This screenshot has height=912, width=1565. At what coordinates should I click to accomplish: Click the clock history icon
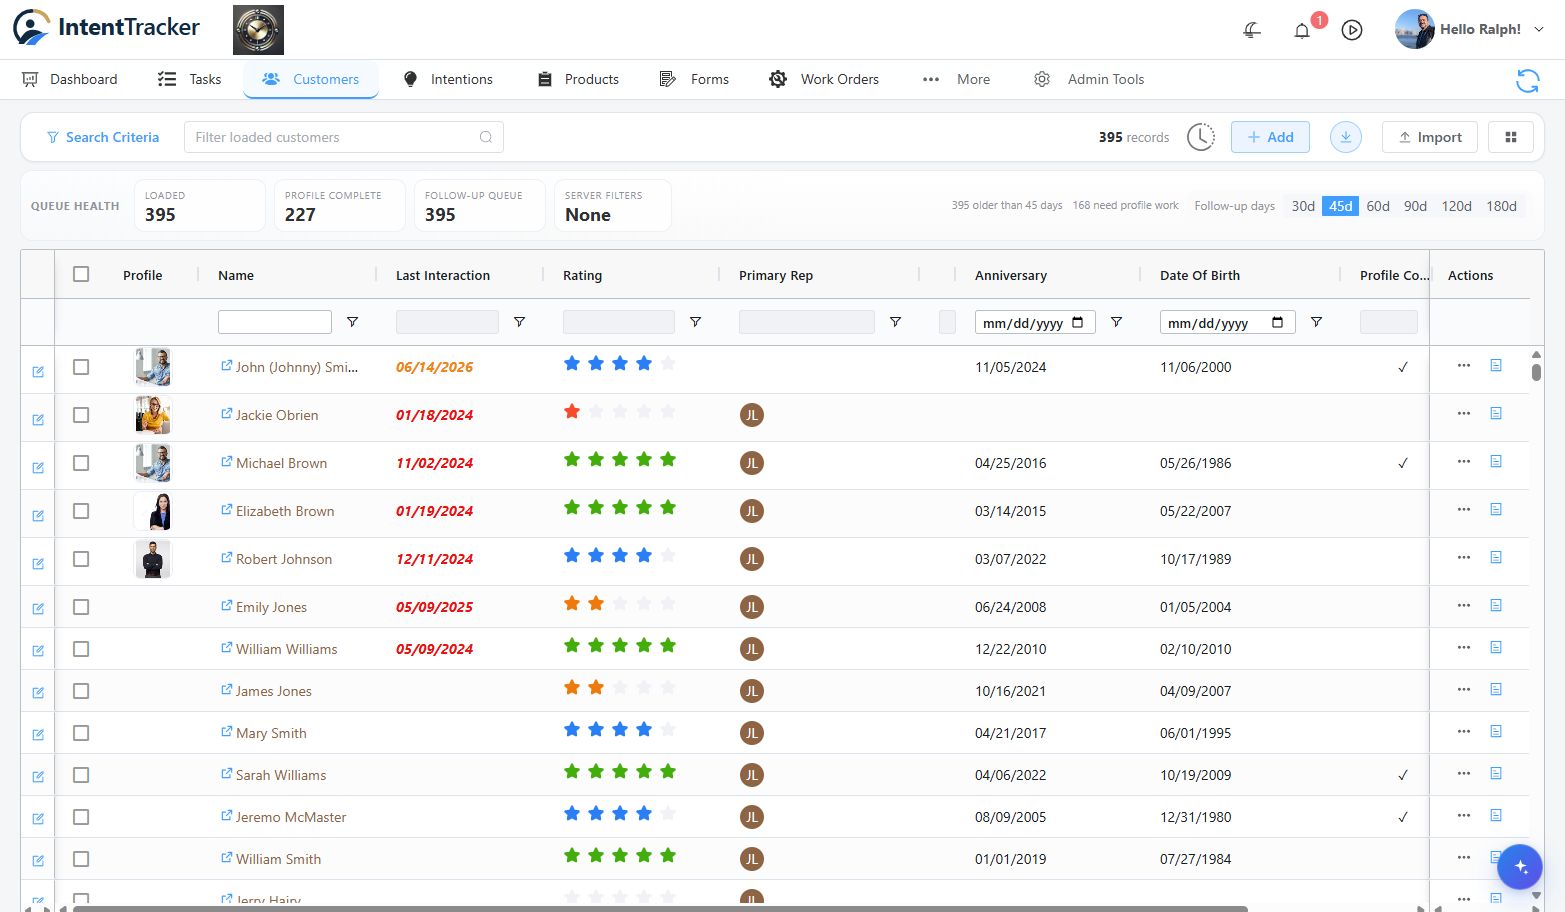click(x=1201, y=137)
